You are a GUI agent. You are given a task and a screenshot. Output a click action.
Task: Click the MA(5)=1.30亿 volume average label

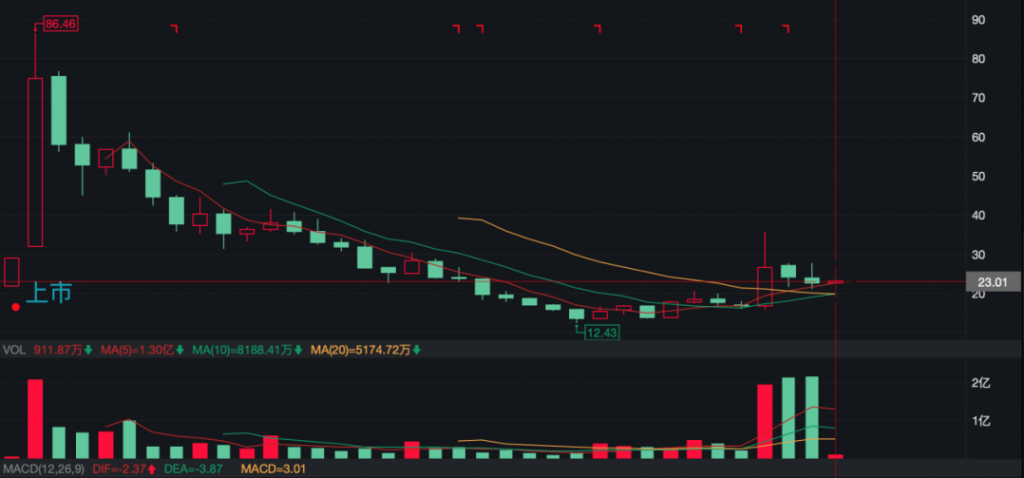click(136, 350)
